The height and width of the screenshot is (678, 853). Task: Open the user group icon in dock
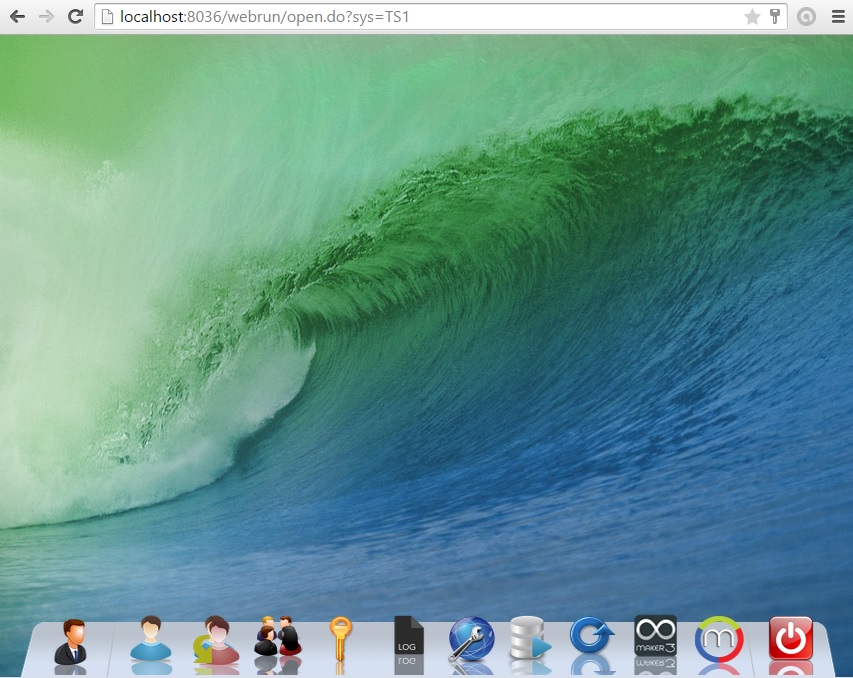tap(277, 638)
